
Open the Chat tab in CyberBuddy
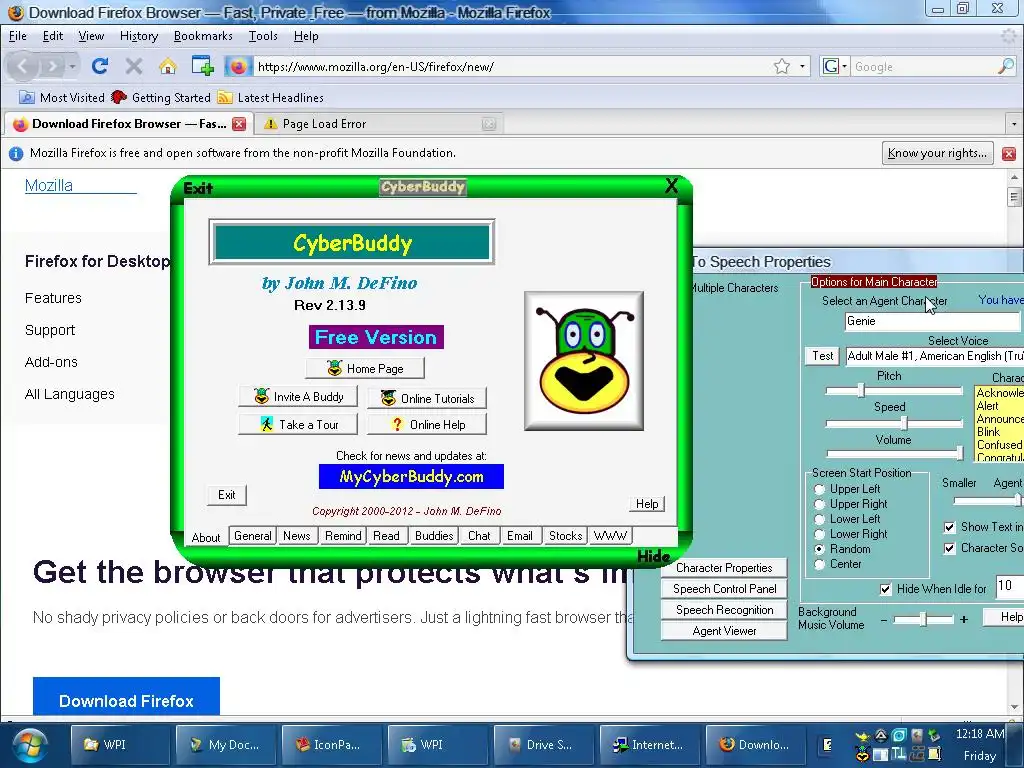(x=479, y=536)
